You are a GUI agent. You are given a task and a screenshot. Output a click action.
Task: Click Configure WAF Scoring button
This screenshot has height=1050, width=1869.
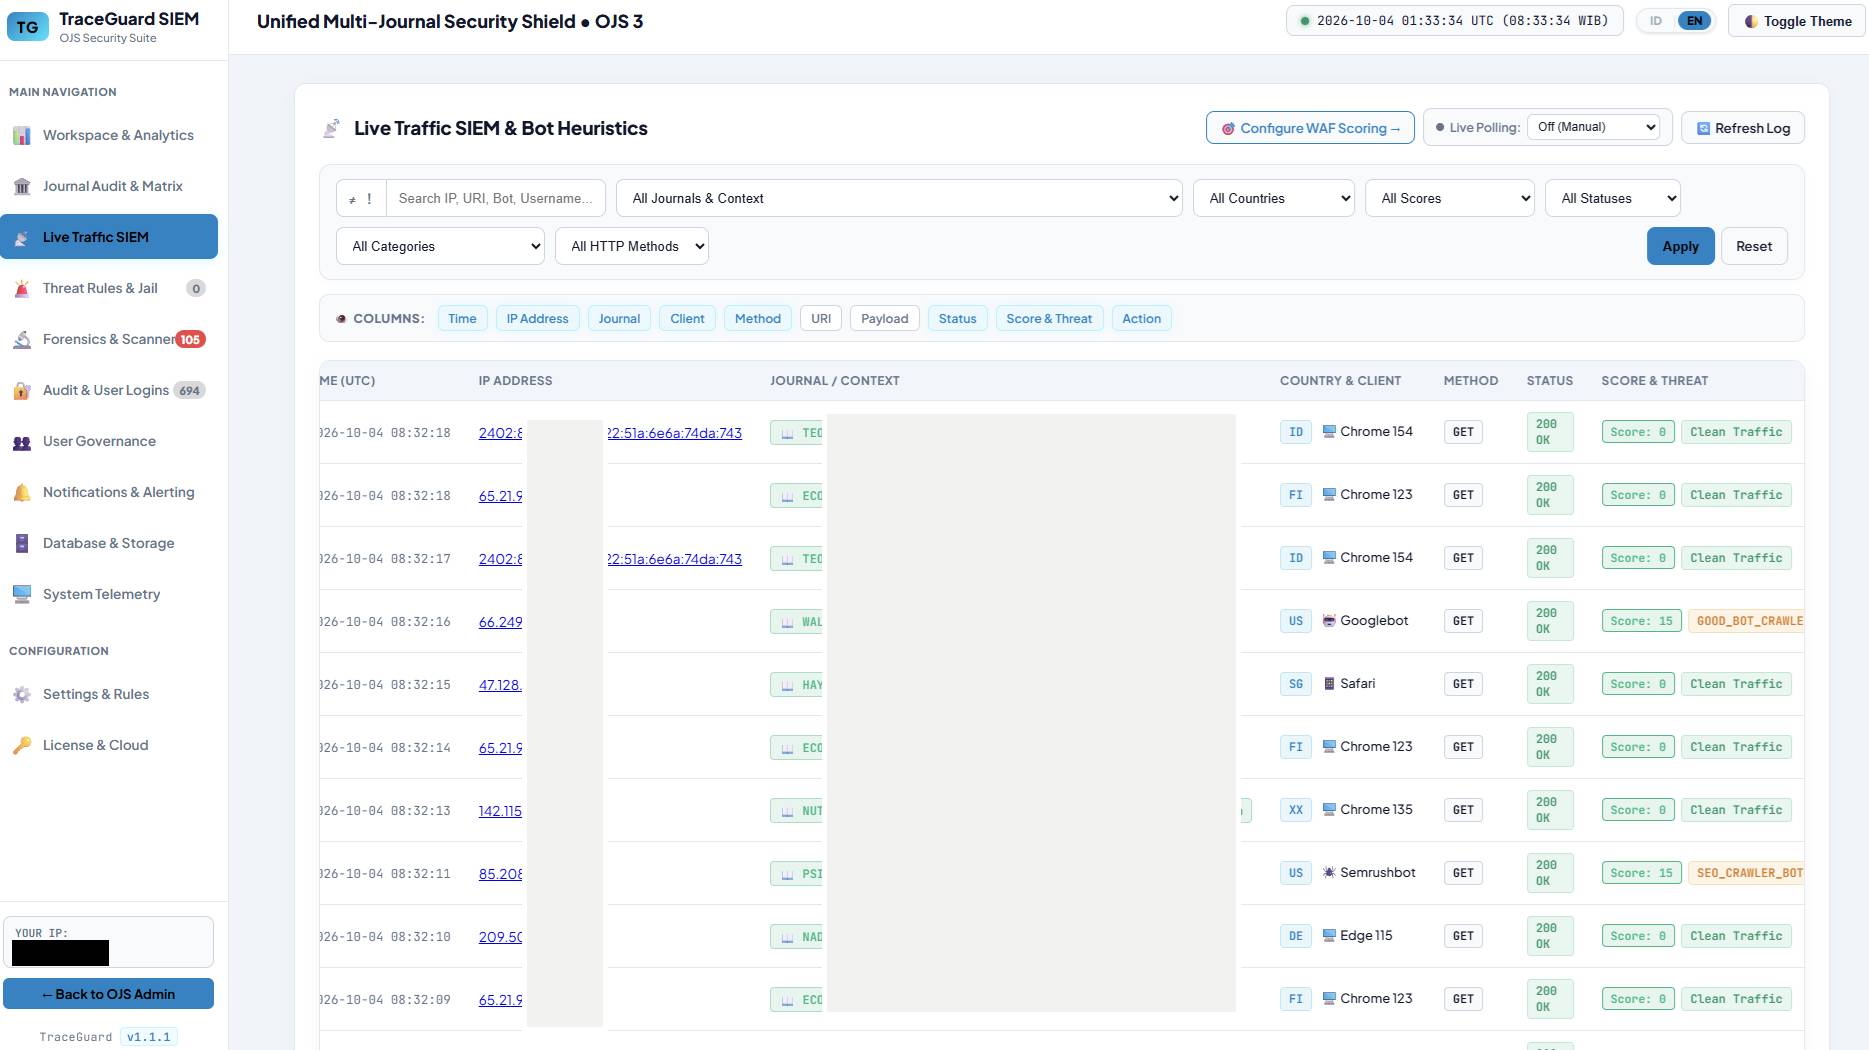pyautogui.click(x=1310, y=128)
